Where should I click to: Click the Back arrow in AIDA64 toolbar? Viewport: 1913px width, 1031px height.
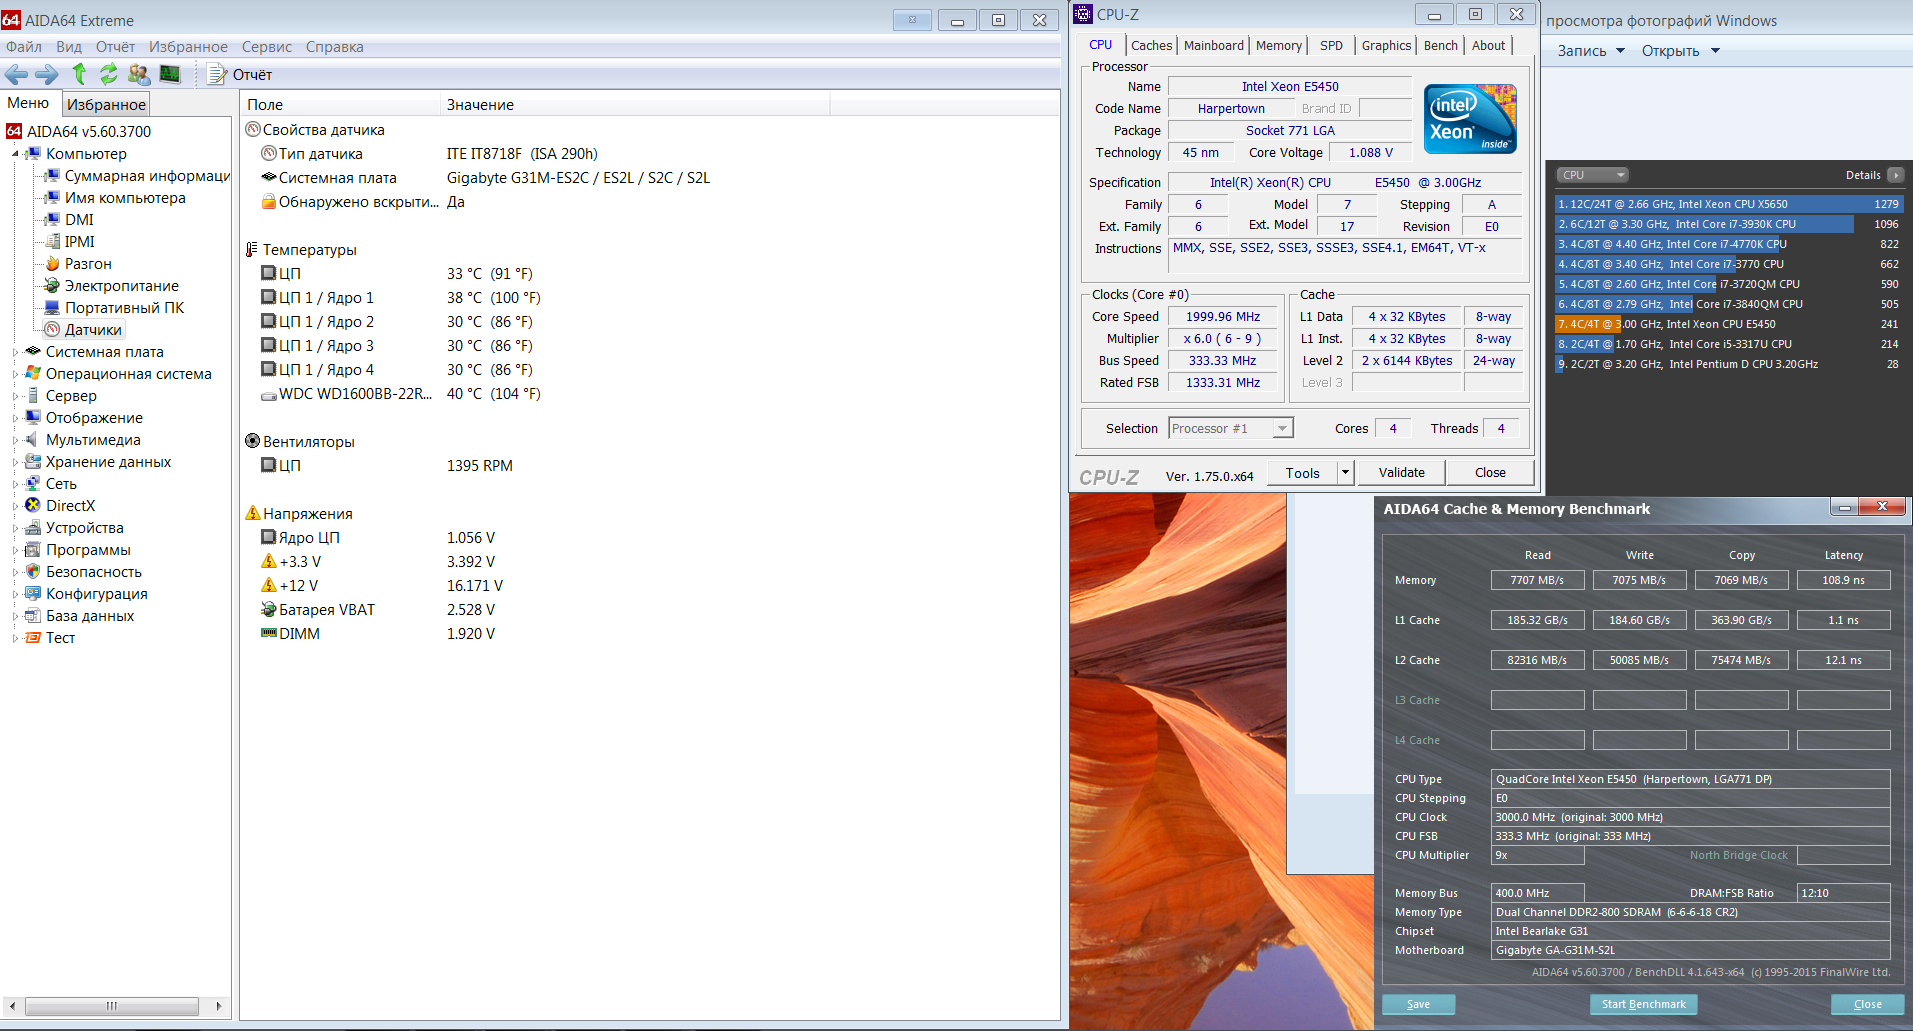[x=16, y=74]
